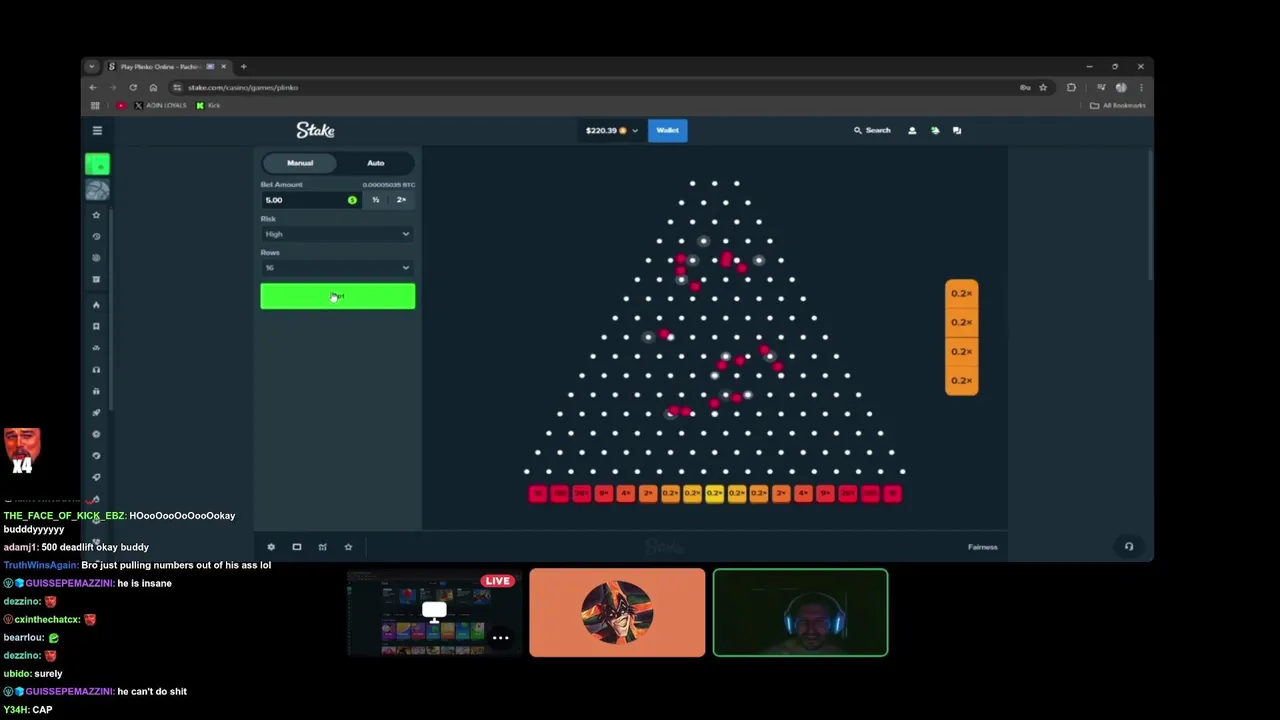Click the browser address bar URL
Viewport: 1280px width, 720px height.
click(243, 87)
